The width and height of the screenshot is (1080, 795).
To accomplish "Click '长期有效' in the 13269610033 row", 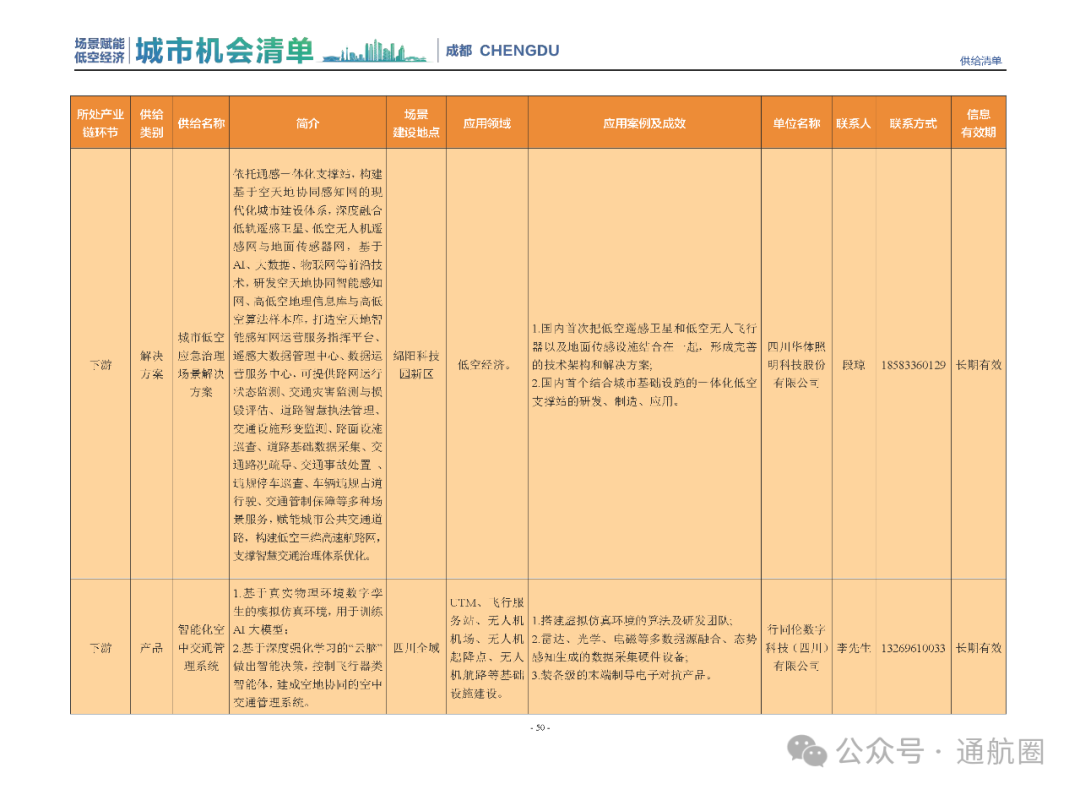I will [x=978, y=648].
